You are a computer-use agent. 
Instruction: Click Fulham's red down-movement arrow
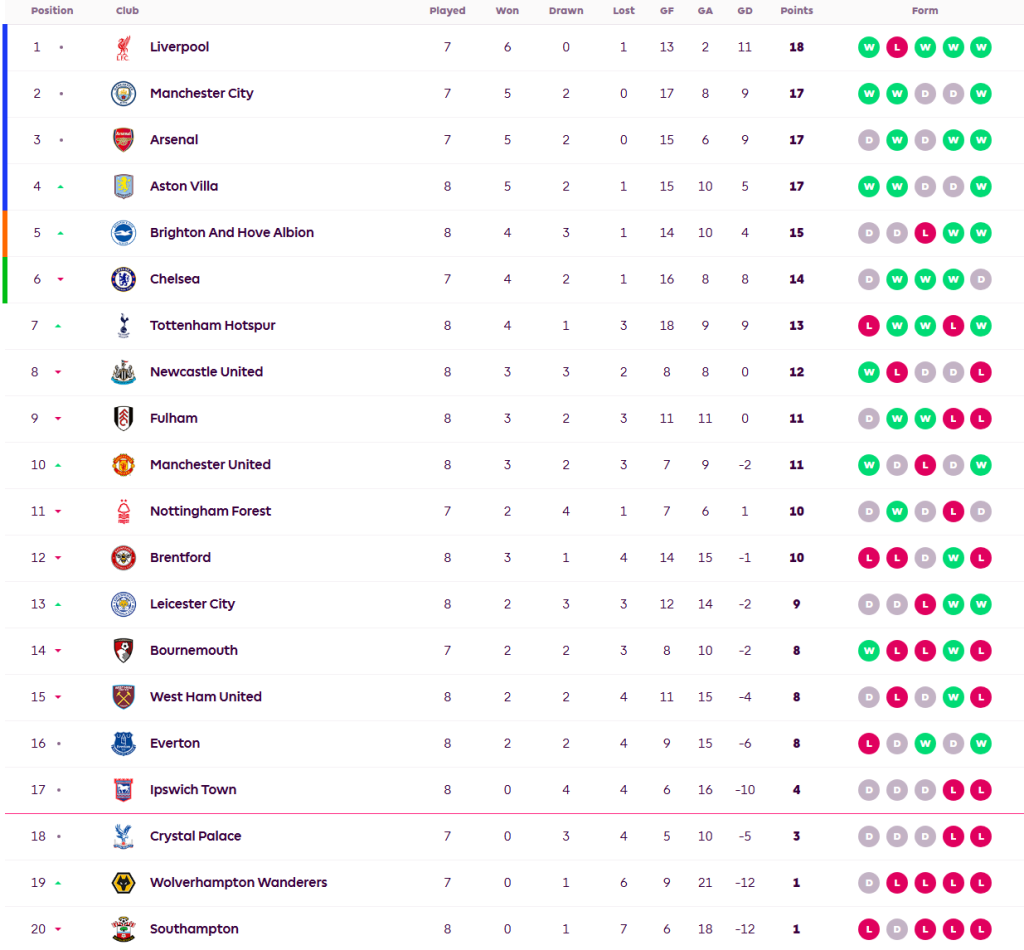60,419
